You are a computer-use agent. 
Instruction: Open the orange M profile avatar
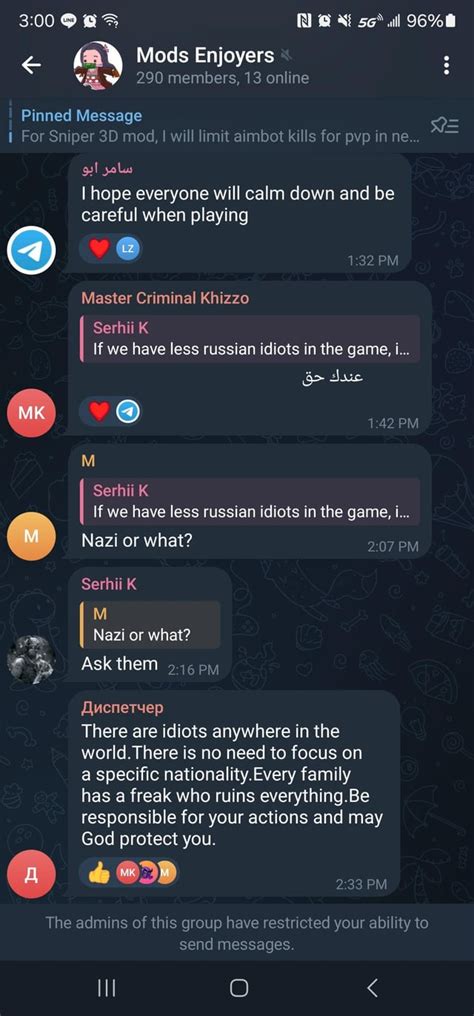point(31,536)
